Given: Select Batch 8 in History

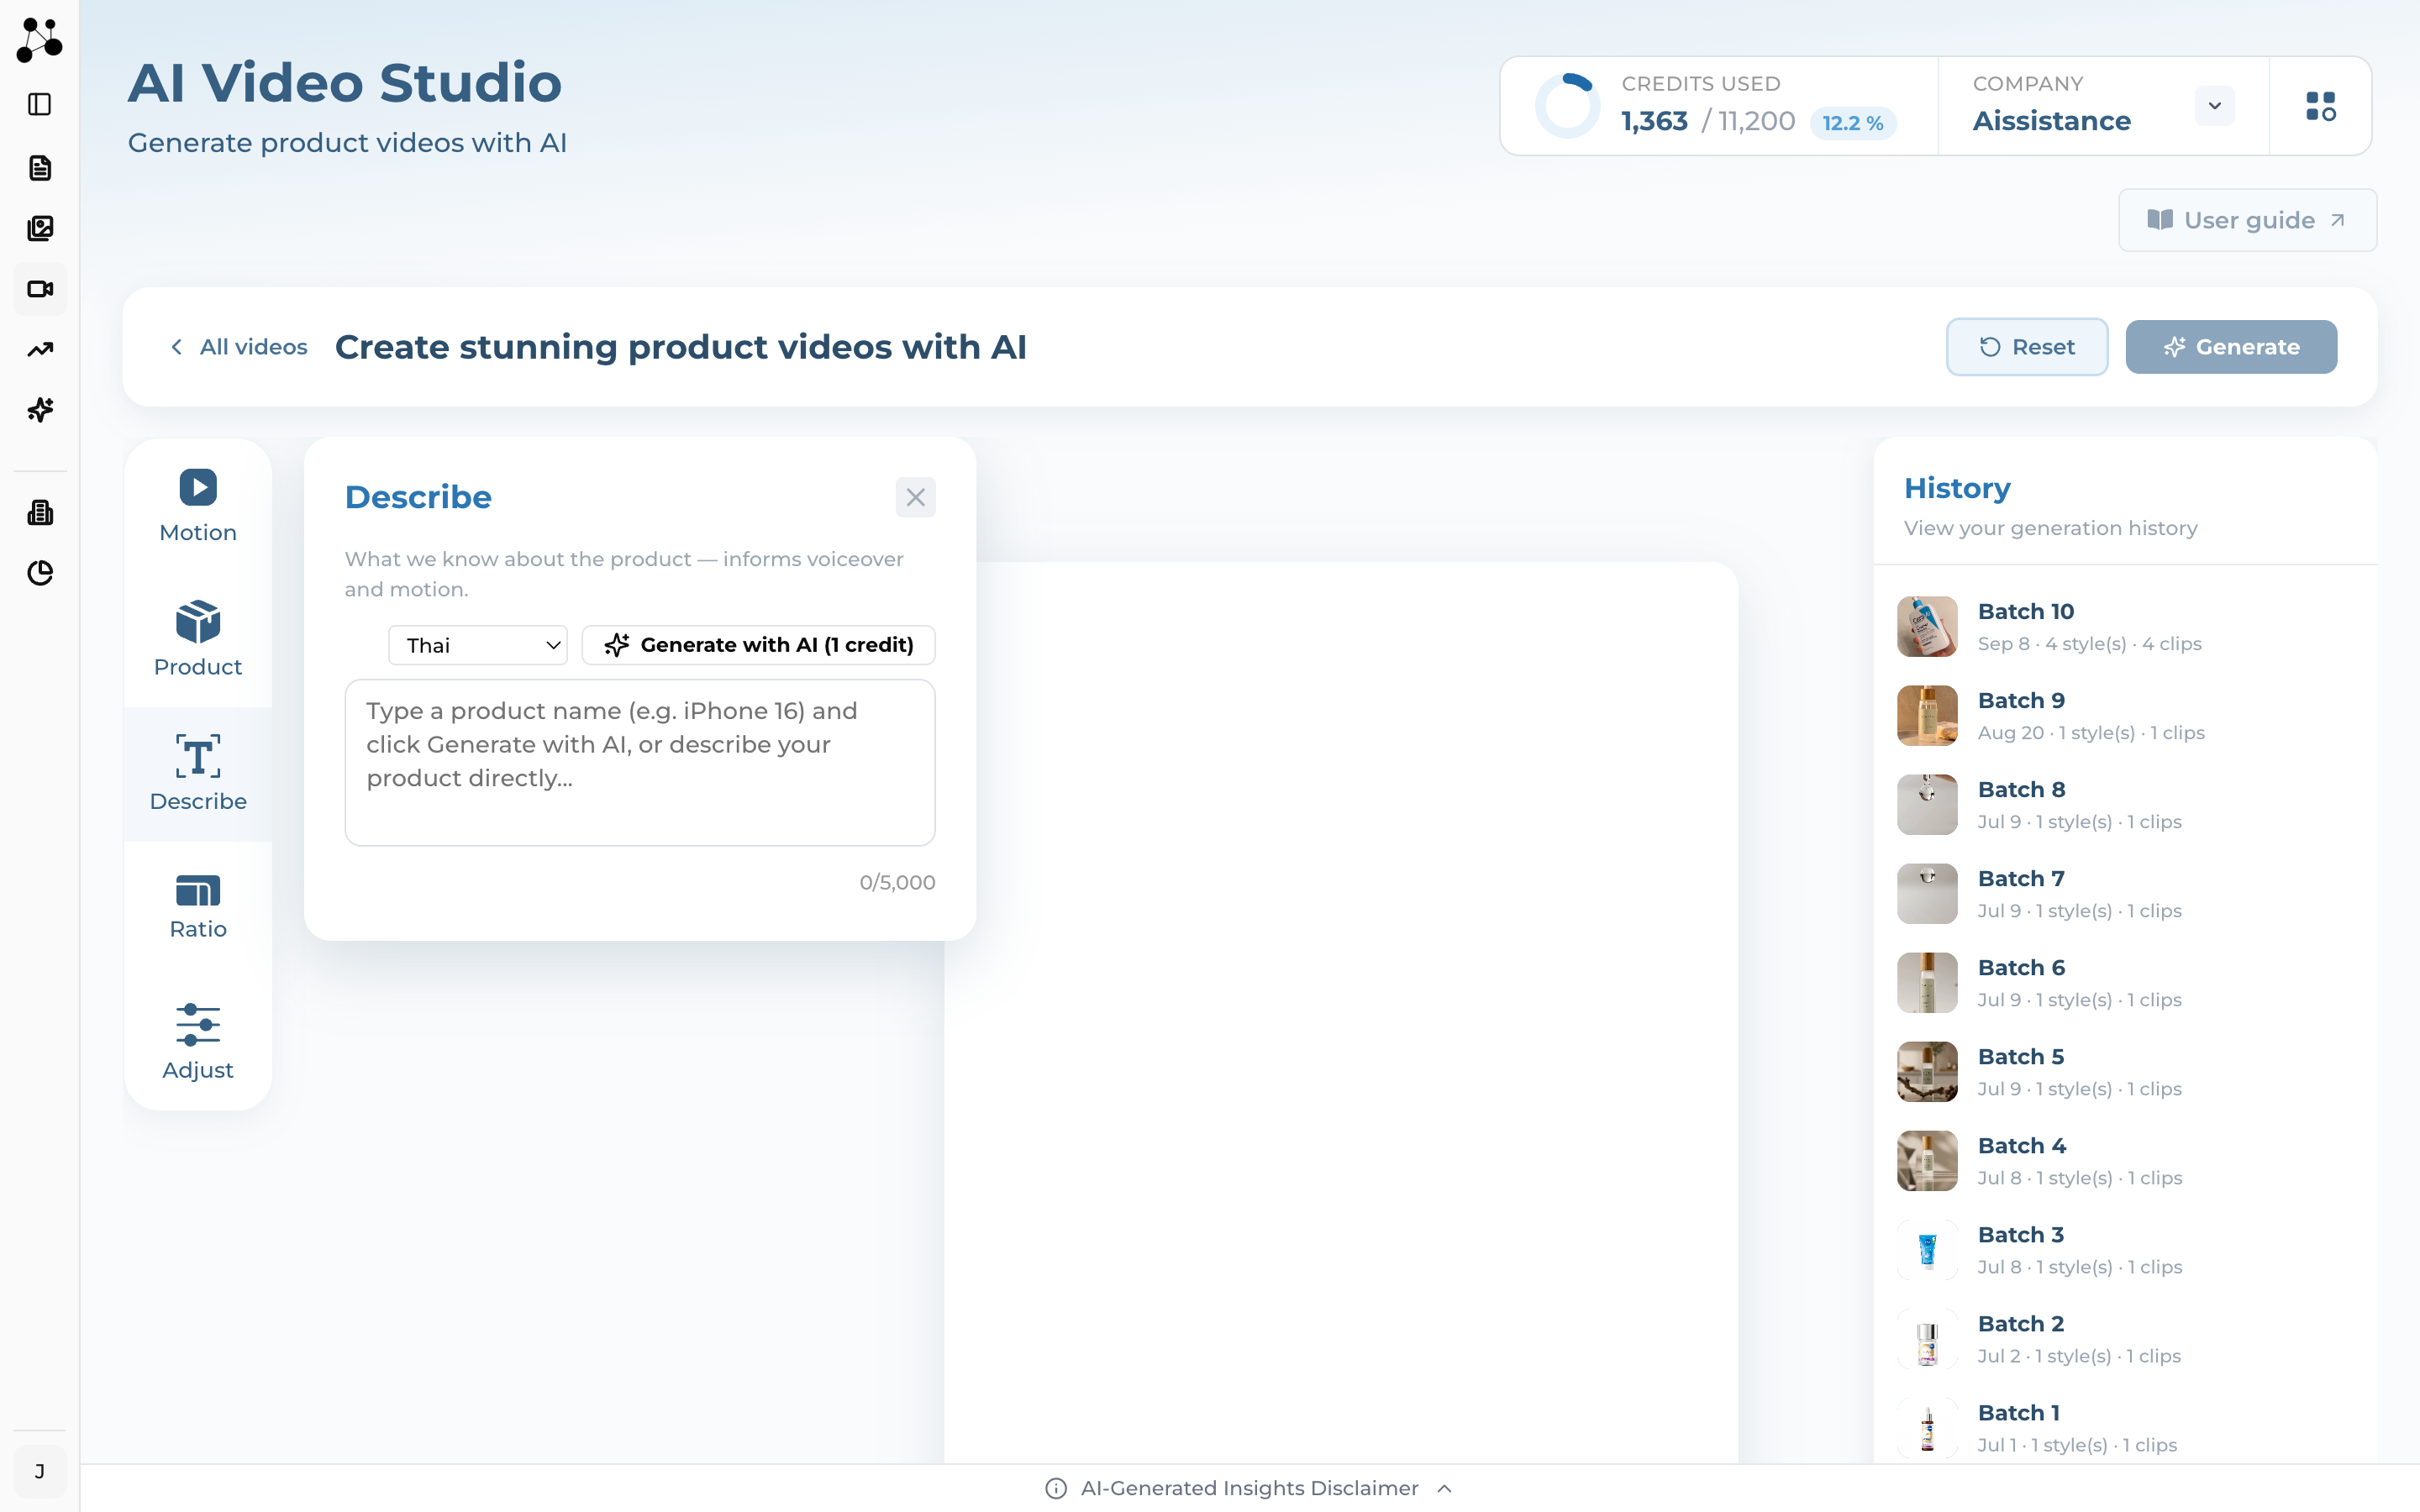Looking at the screenshot, I should 2126,805.
